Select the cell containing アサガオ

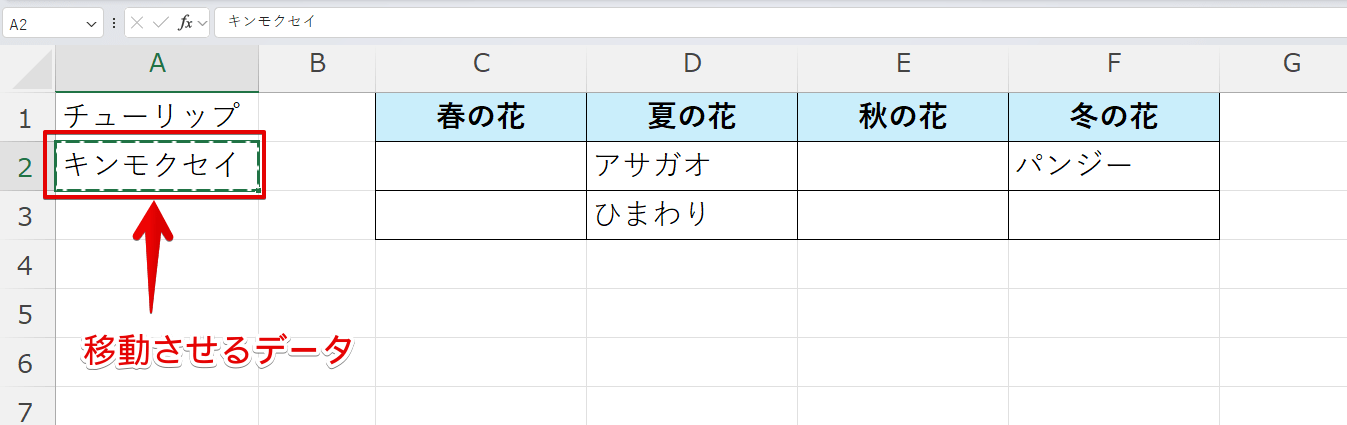point(692,166)
